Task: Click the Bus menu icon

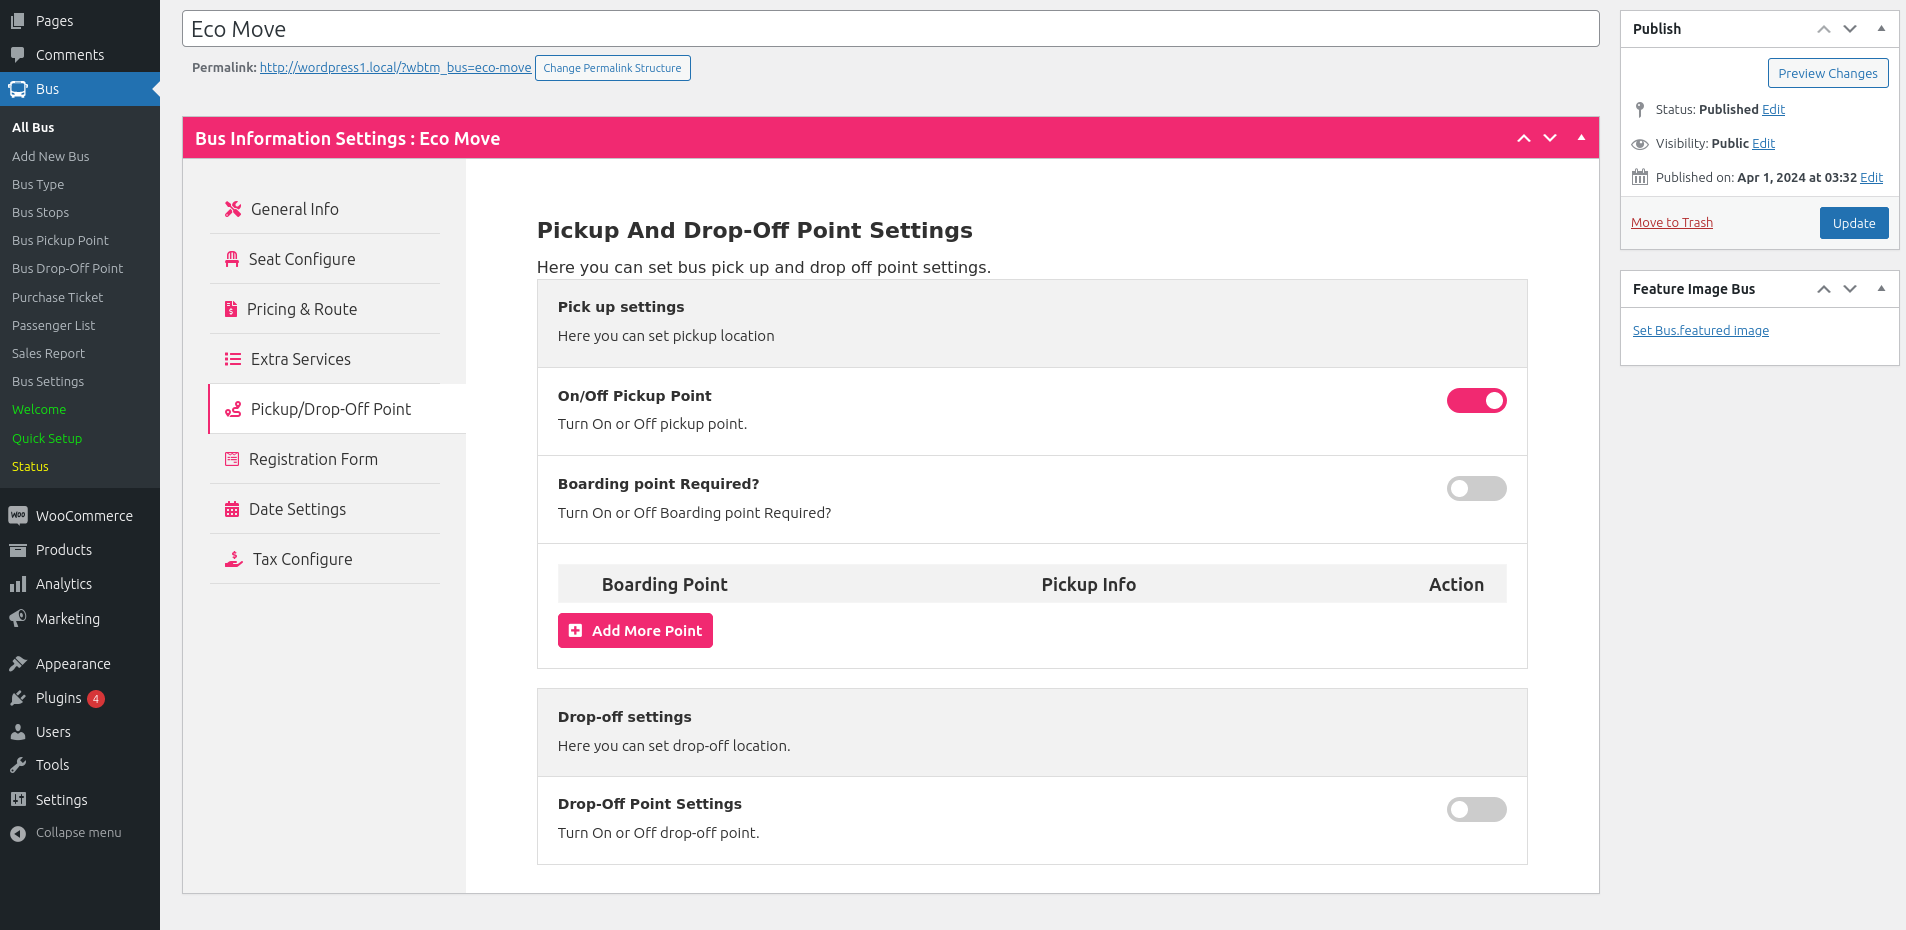Action: [x=18, y=89]
